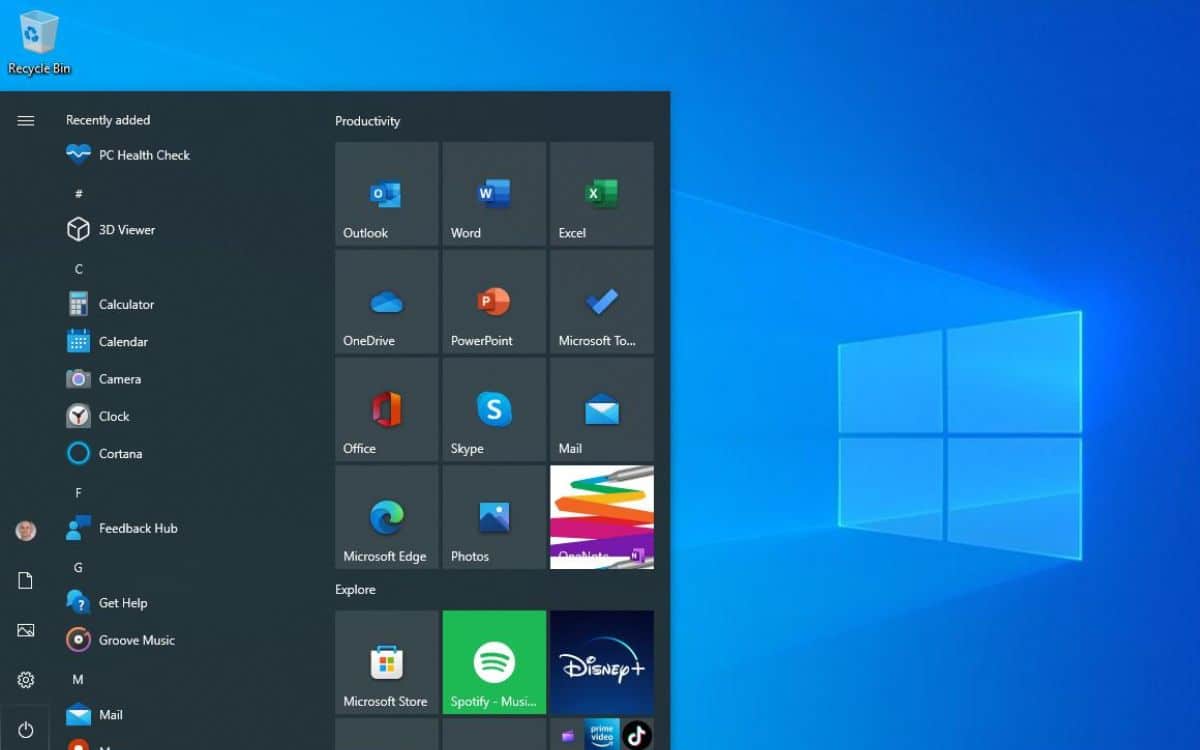Open the Disney+ tile

pos(602,662)
